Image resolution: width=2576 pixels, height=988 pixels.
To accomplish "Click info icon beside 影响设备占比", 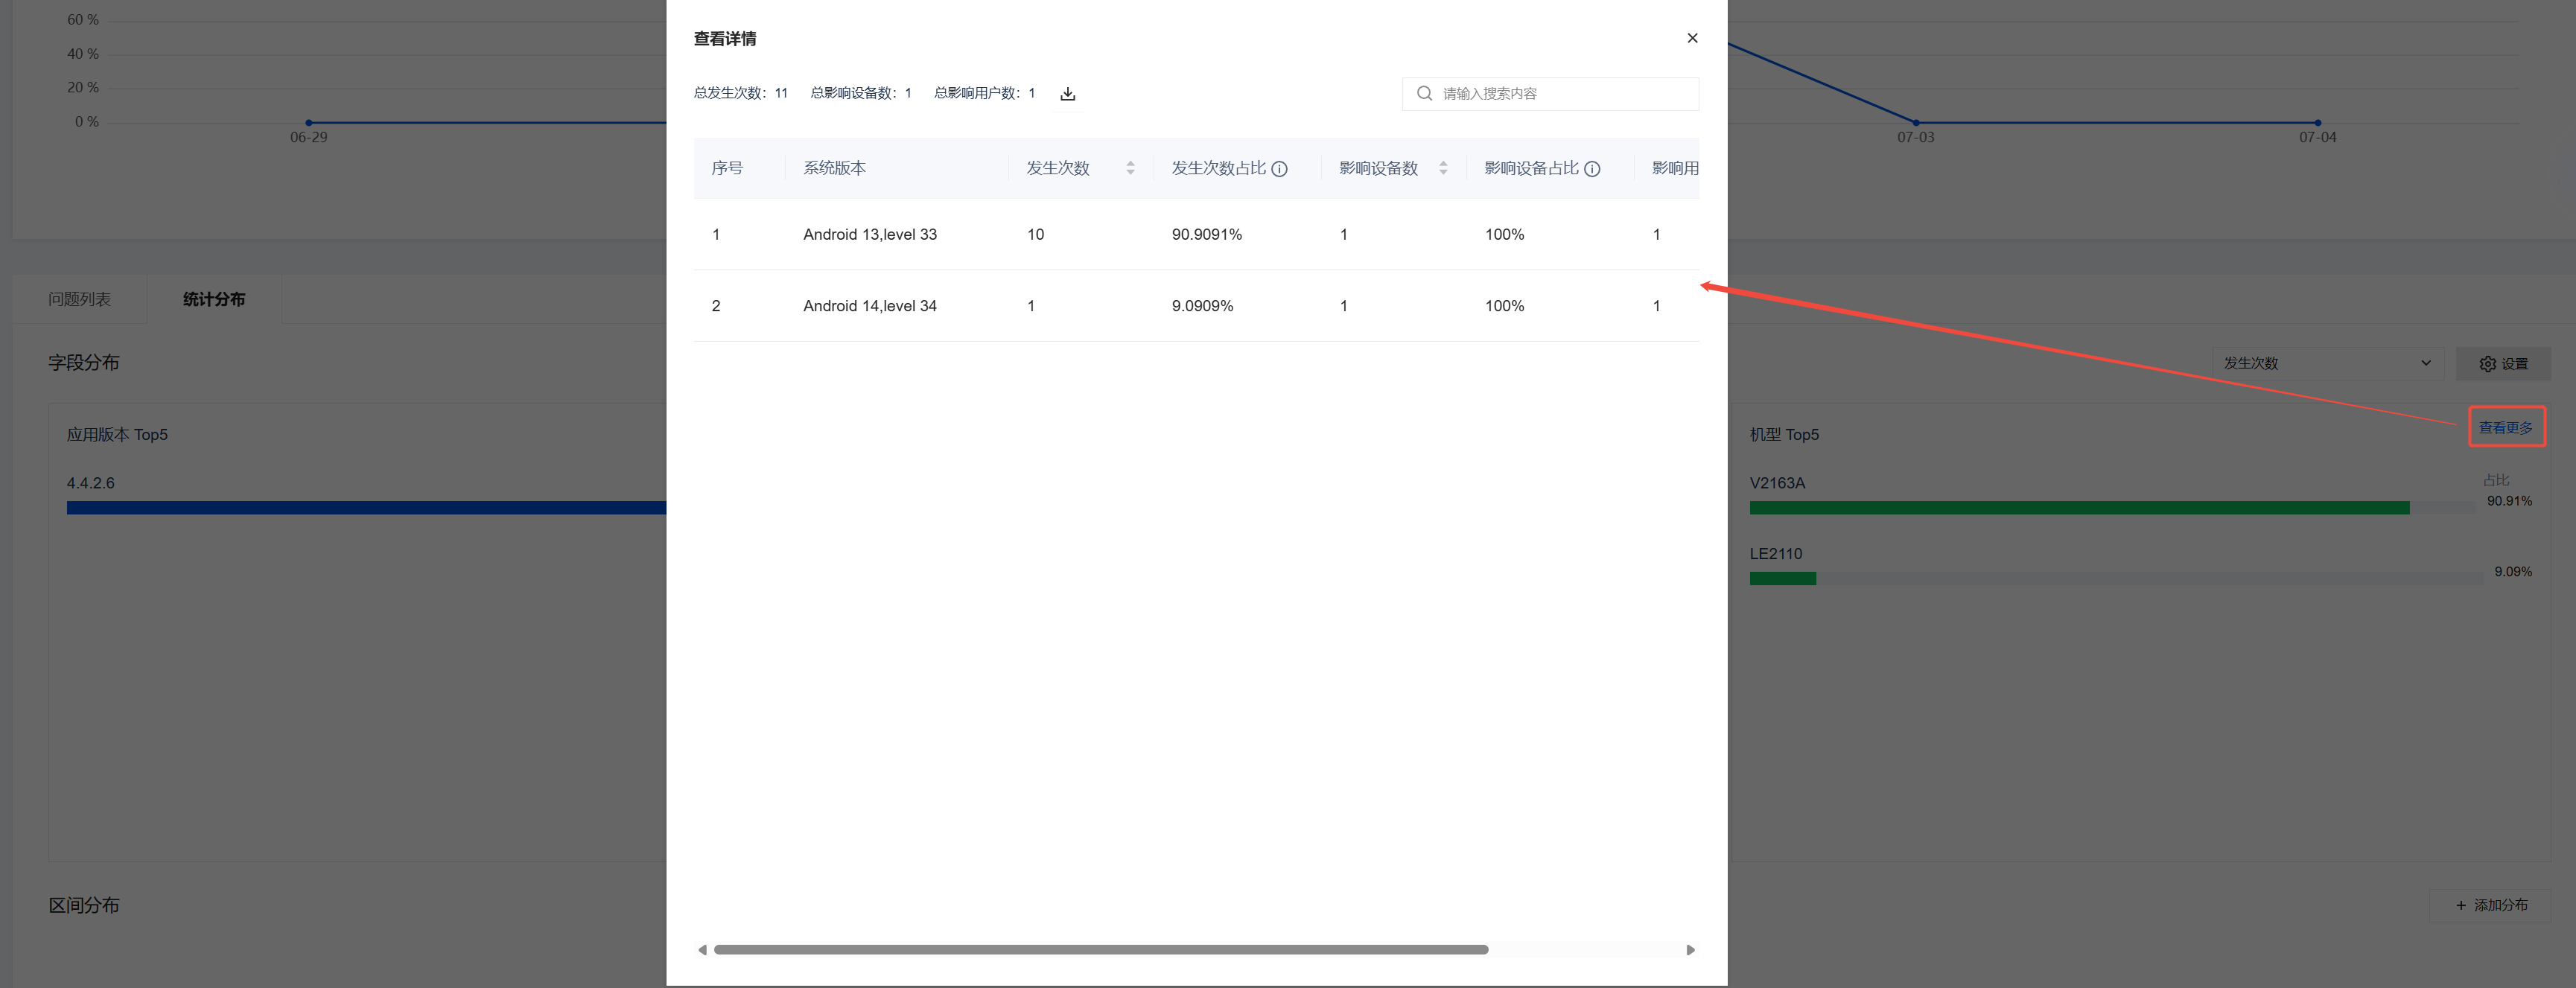I will coord(1592,169).
